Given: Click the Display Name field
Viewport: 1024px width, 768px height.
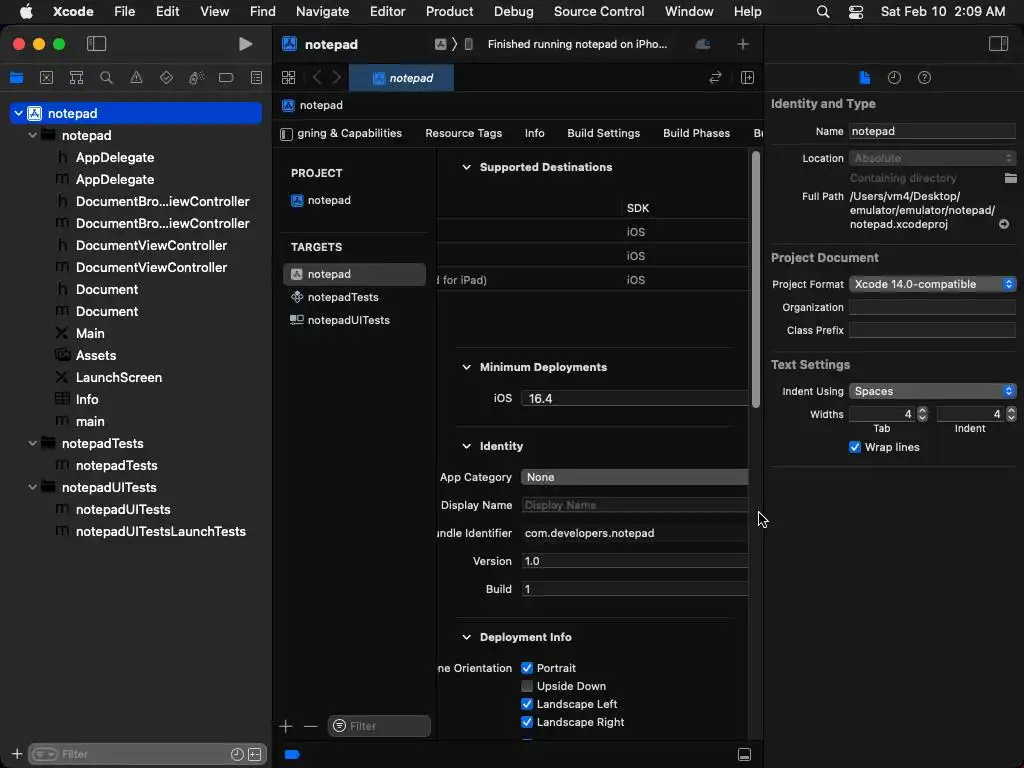Looking at the screenshot, I should pos(635,505).
